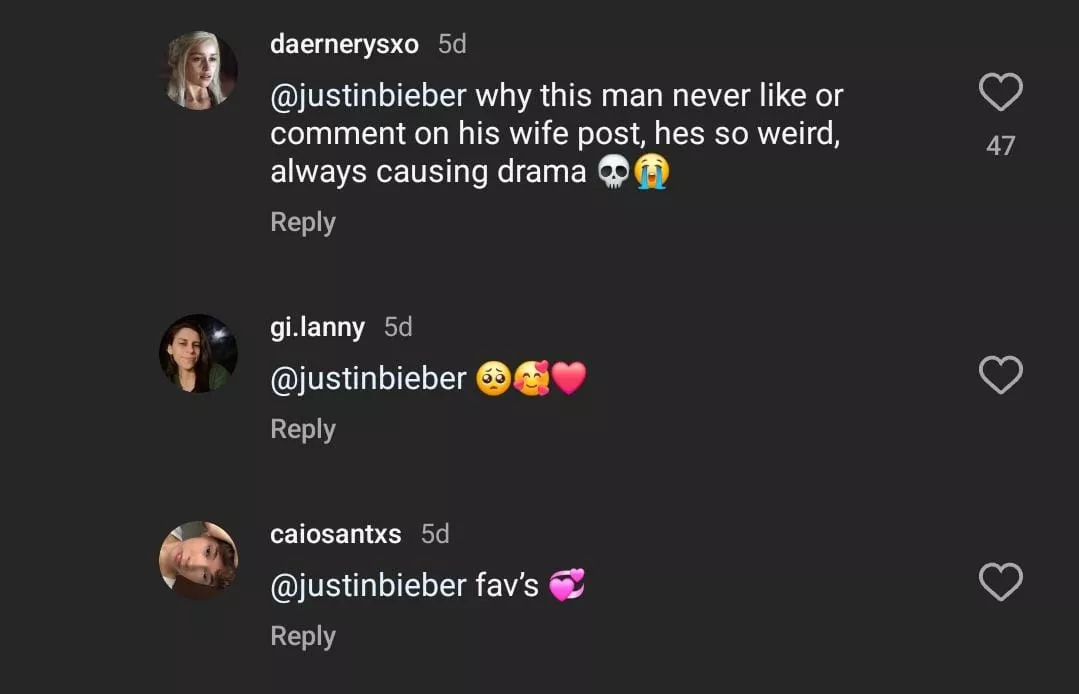Reply to daernerysxo's comment
Screen dimensions: 1079x694
pos(303,222)
